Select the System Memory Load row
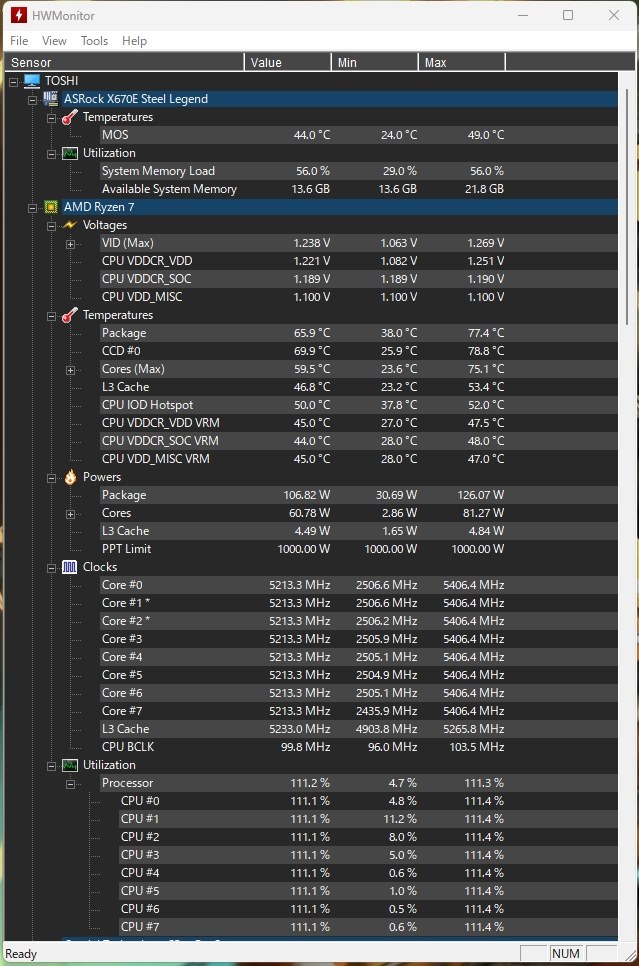 tap(359, 171)
